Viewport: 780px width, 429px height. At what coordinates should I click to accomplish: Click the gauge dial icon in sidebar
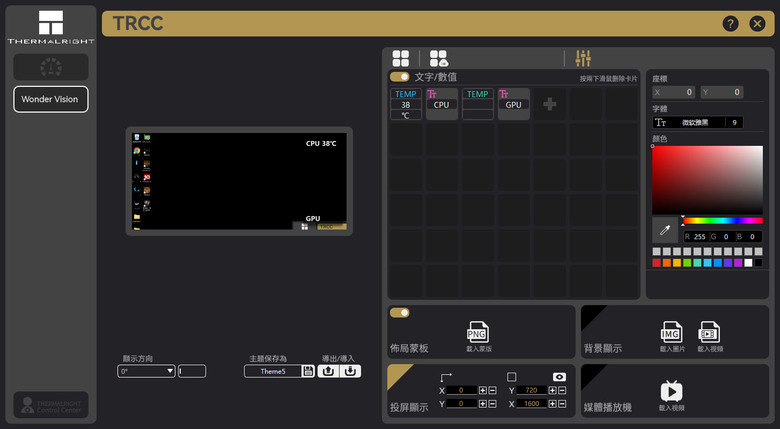(x=51, y=67)
